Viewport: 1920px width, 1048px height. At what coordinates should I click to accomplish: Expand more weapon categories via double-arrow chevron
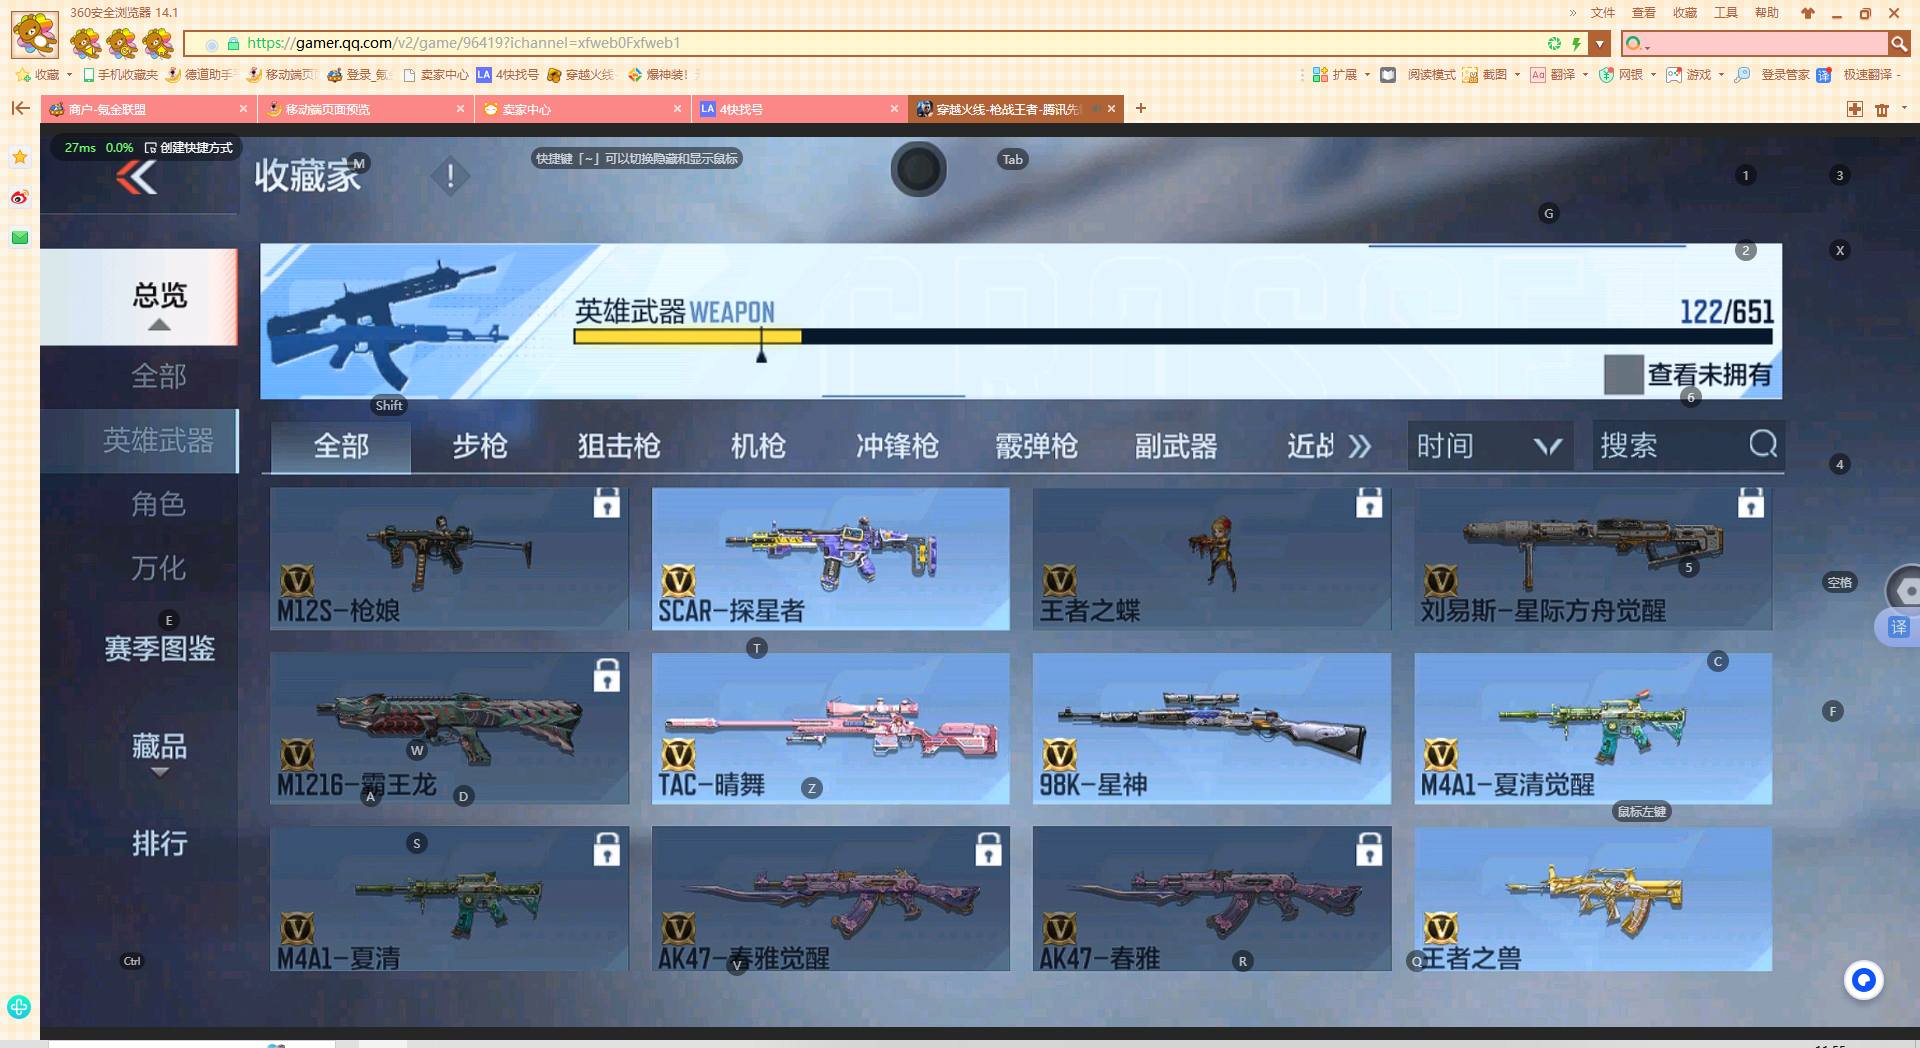pos(1362,447)
